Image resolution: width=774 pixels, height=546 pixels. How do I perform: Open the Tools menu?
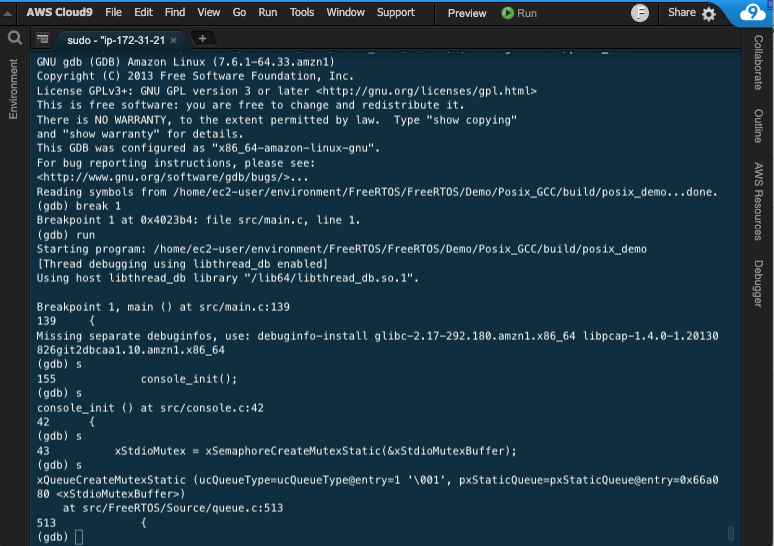pos(302,12)
